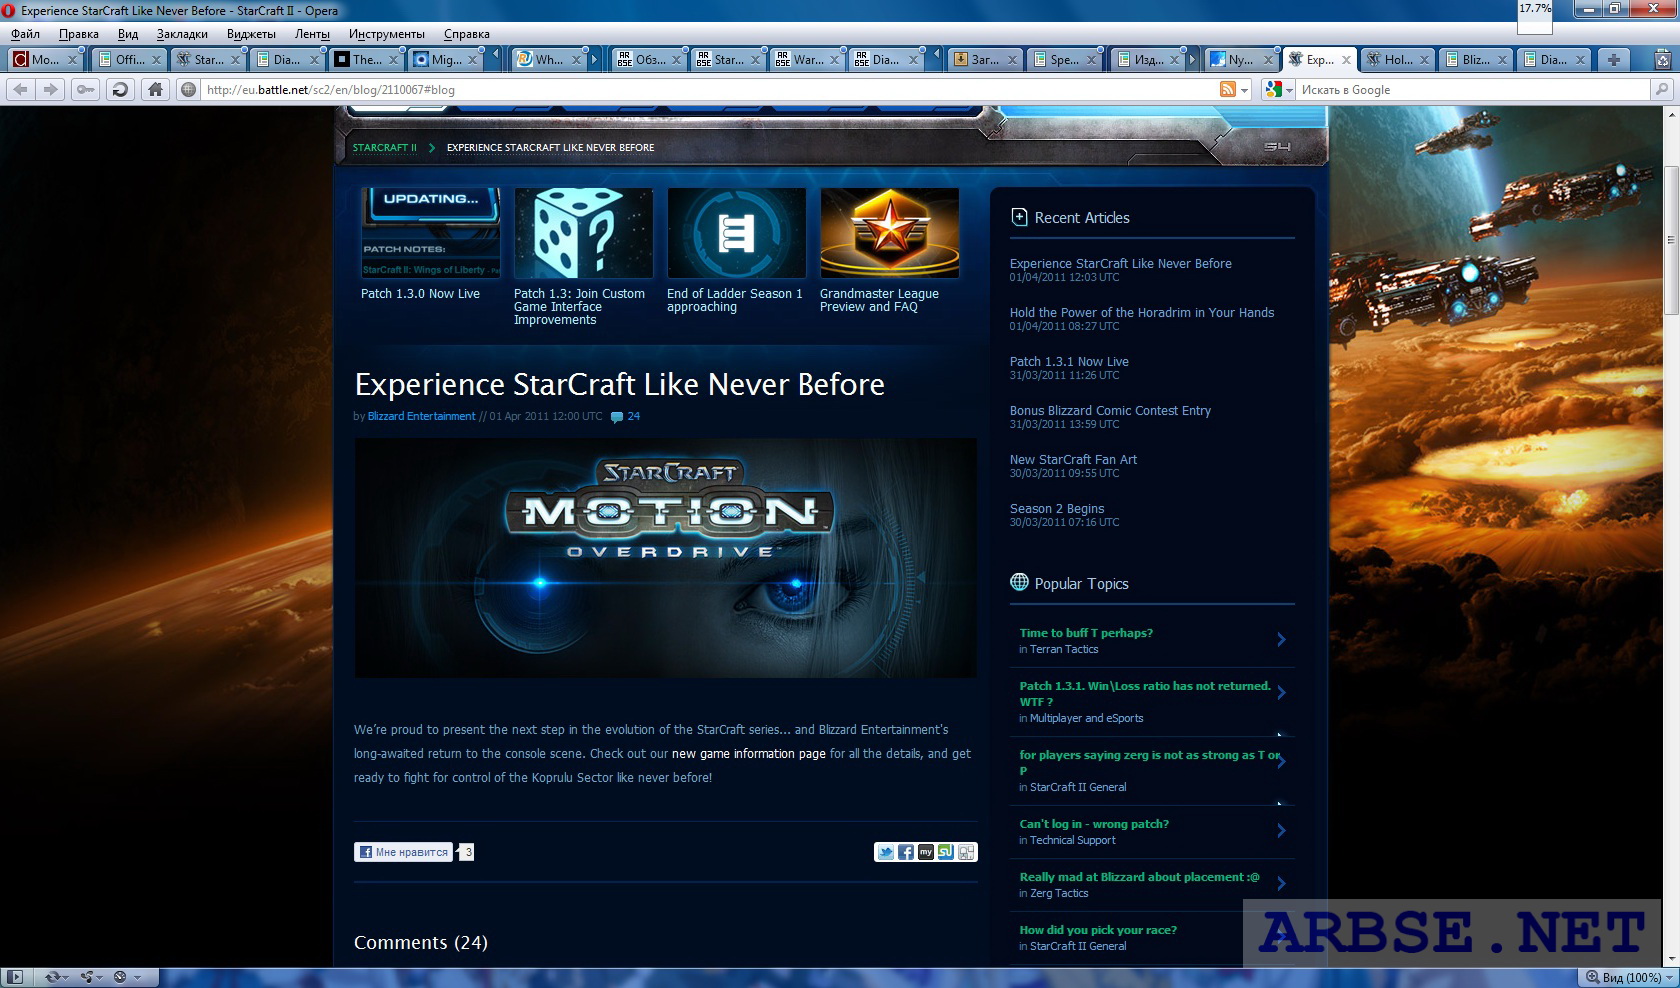
Task: Share the article on Twitter
Action: pyautogui.click(x=885, y=852)
